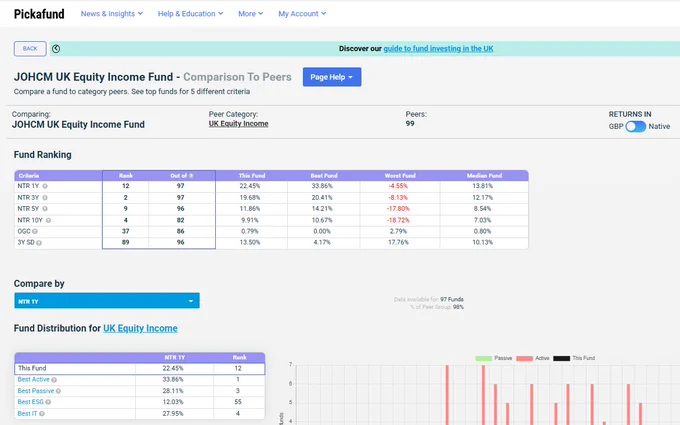Click the Criteria column header
Viewport: 680px width, 425px height.
tap(29, 176)
